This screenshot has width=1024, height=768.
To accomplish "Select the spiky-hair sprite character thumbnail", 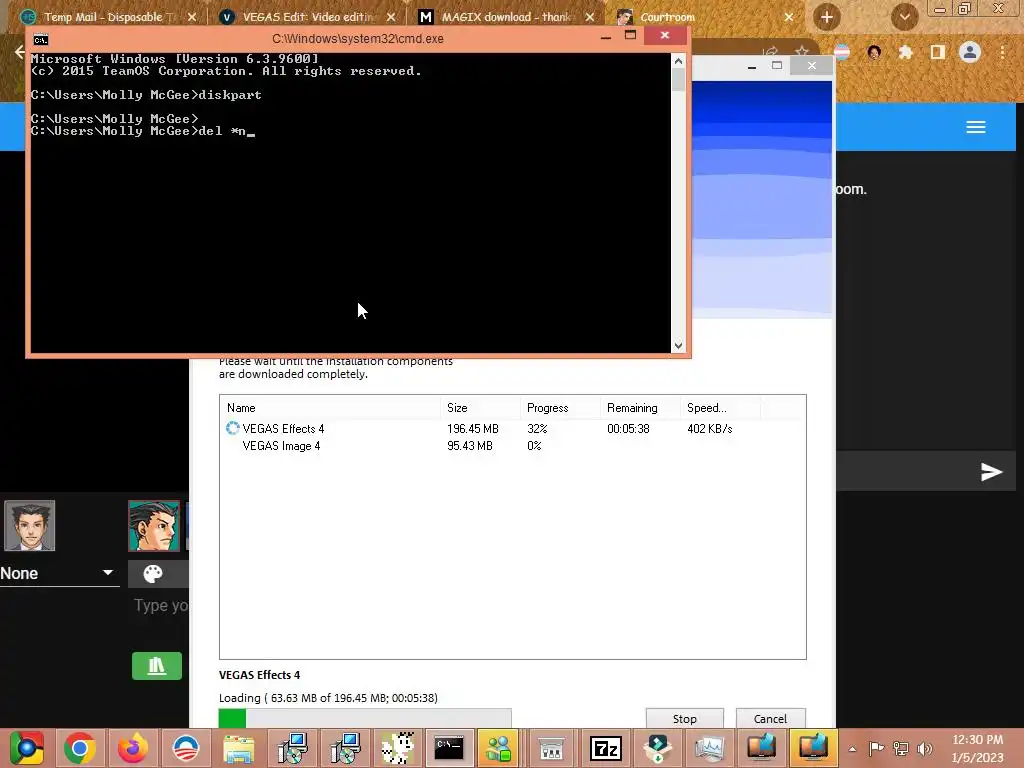I will [x=154, y=526].
